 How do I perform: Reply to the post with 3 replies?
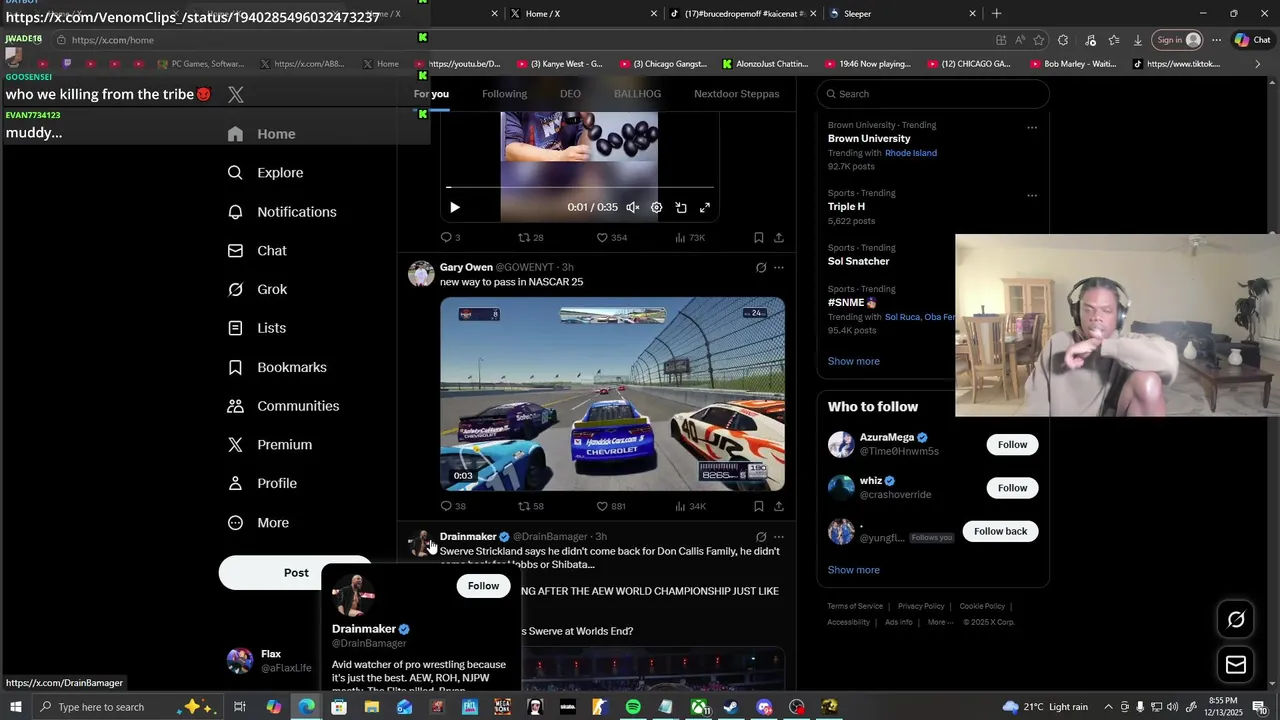point(449,238)
